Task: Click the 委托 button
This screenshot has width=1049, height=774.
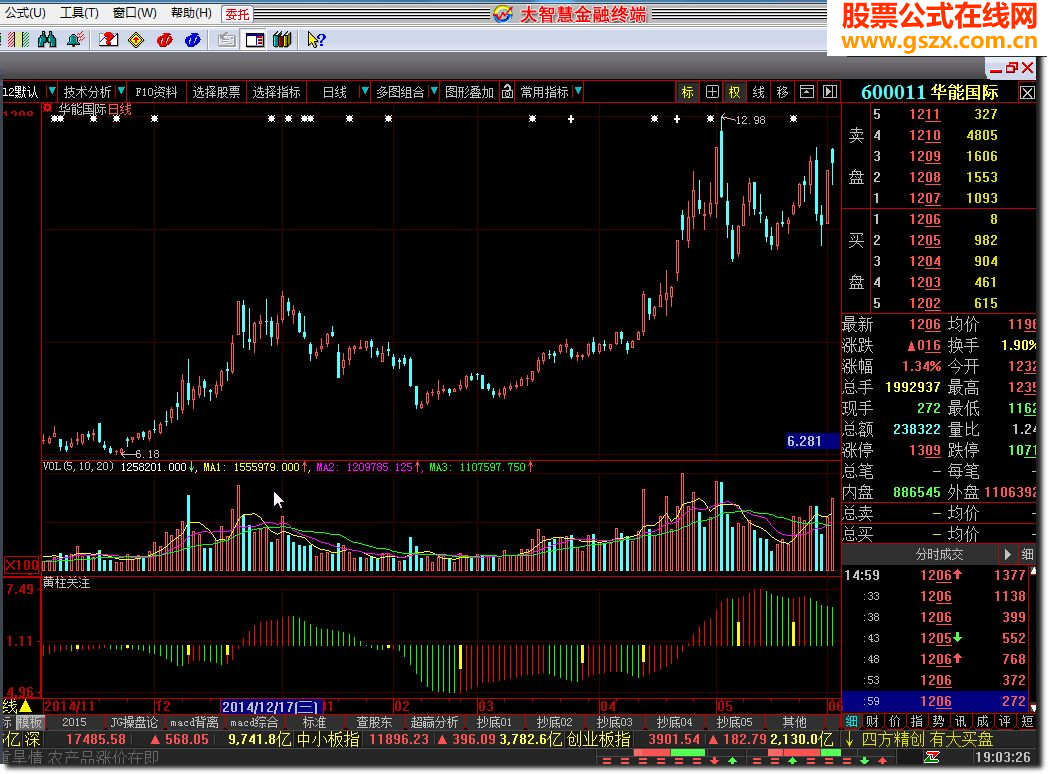Action: click(237, 14)
